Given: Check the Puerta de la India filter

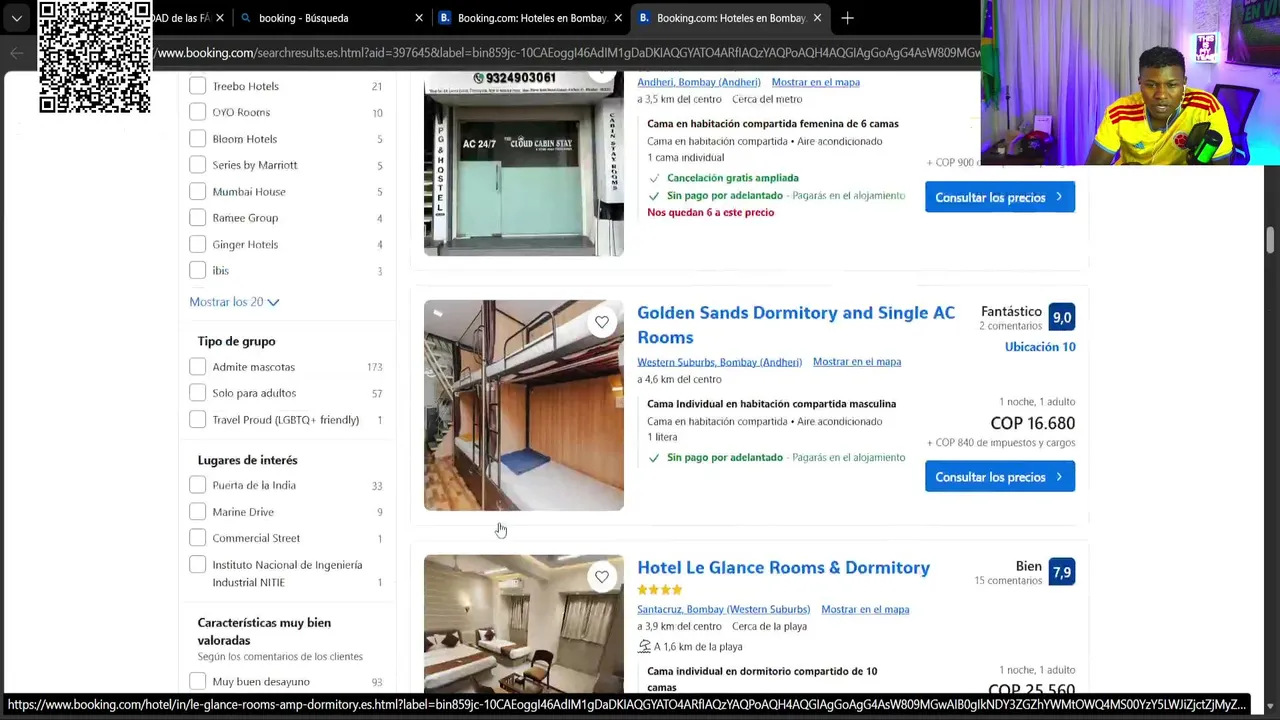Looking at the screenshot, I should pyautogui.click(x=198, y=485).
